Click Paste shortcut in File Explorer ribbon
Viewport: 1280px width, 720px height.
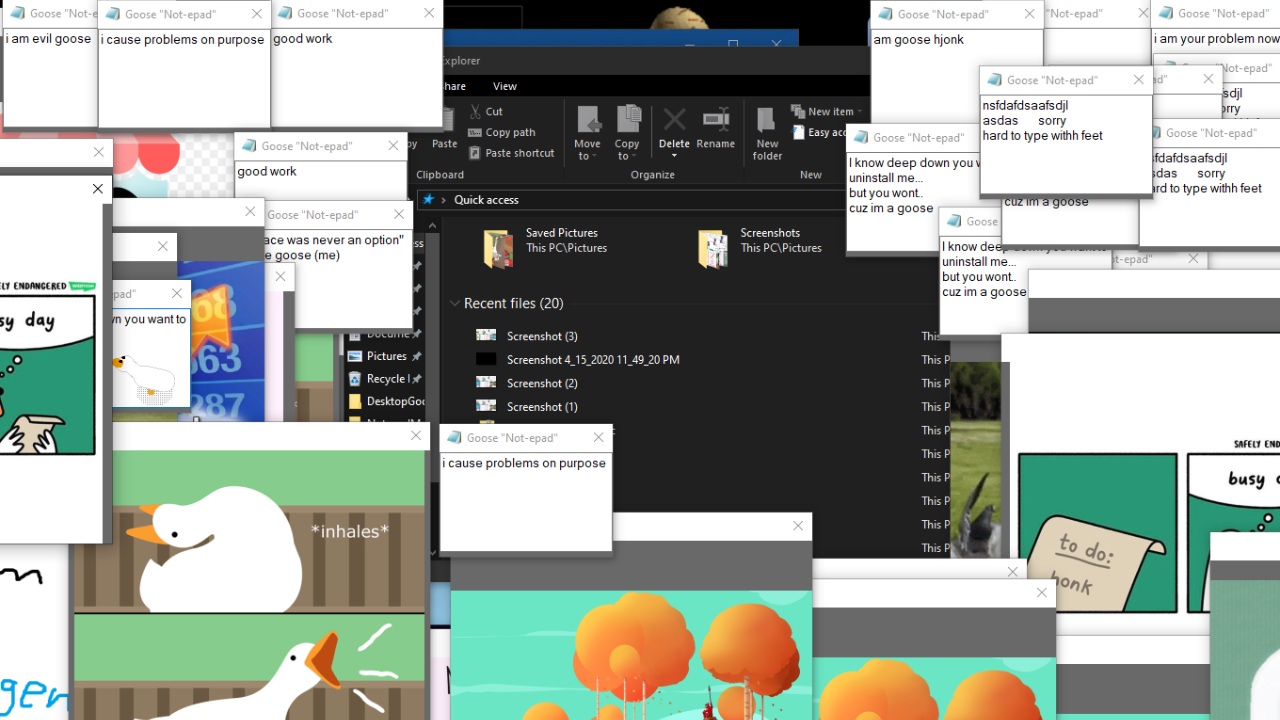[x=511, y=153]
